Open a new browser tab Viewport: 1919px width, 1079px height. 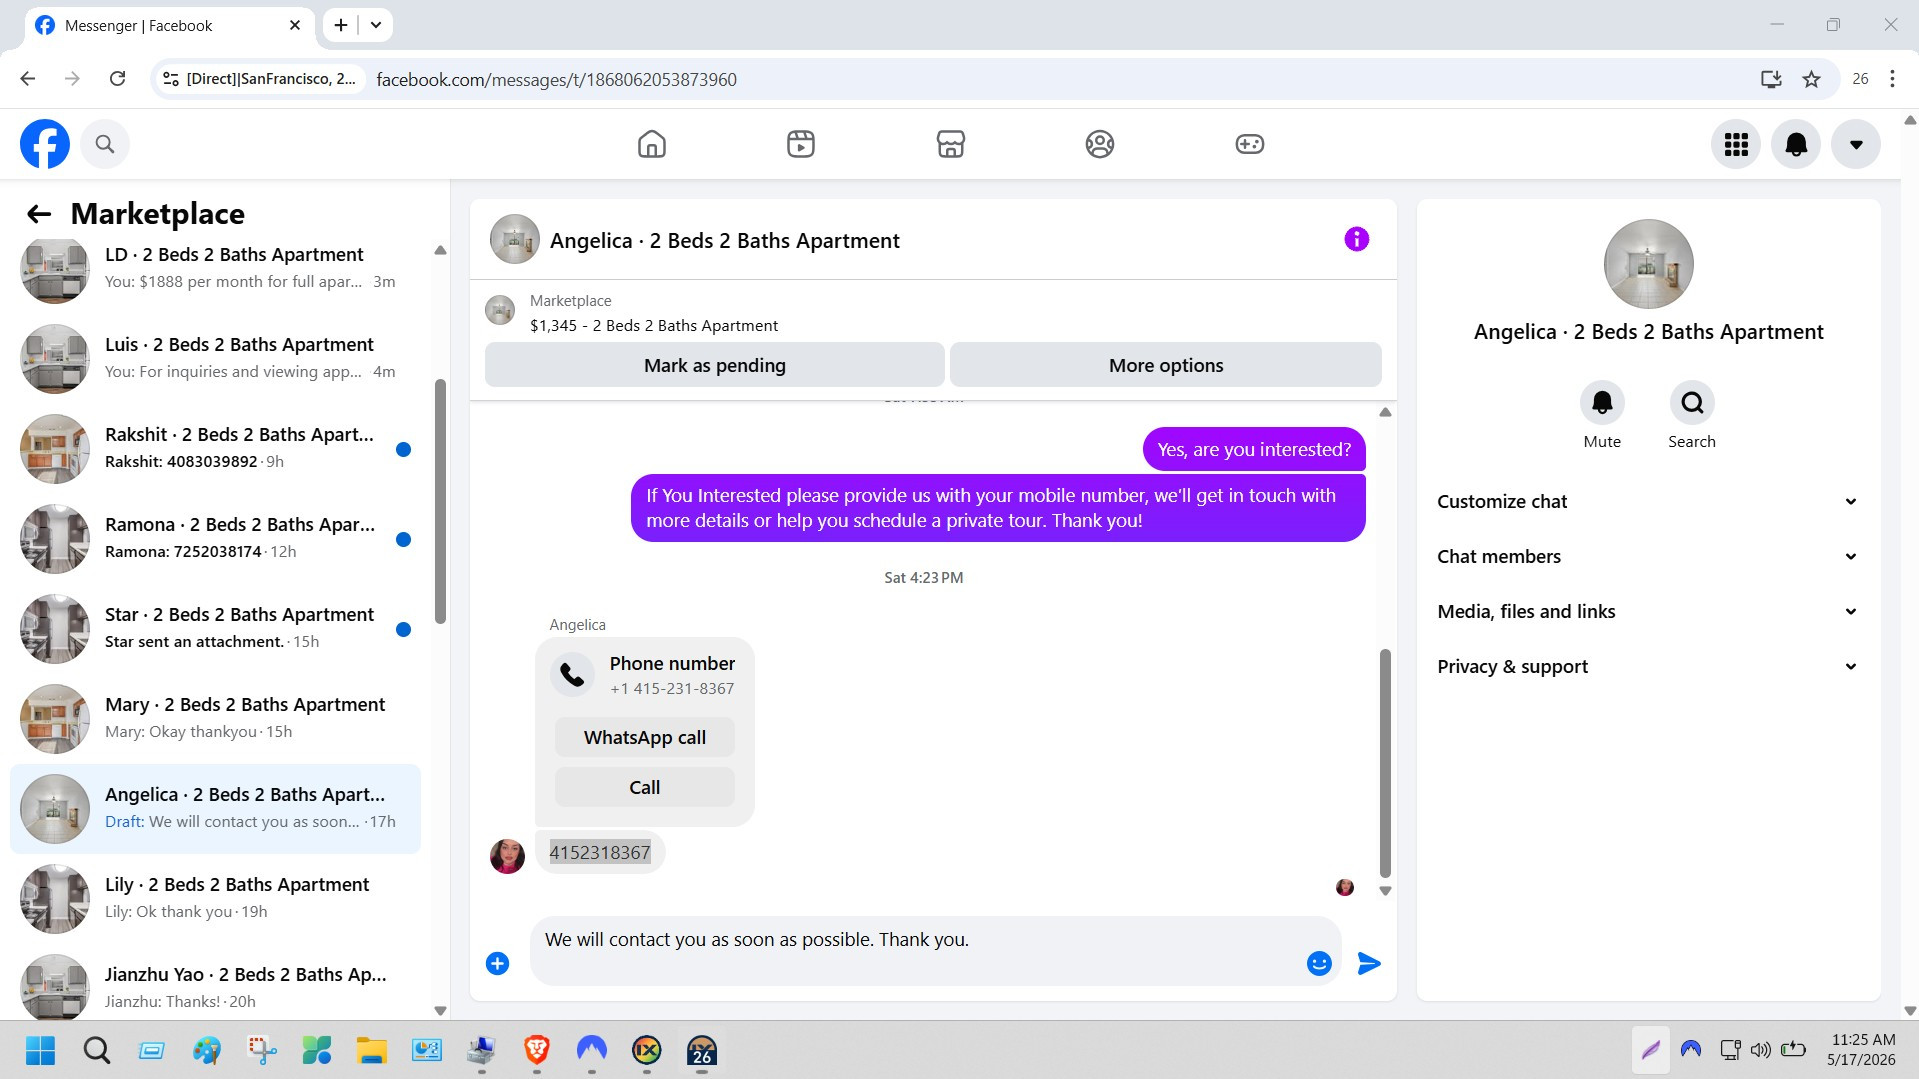341,25
